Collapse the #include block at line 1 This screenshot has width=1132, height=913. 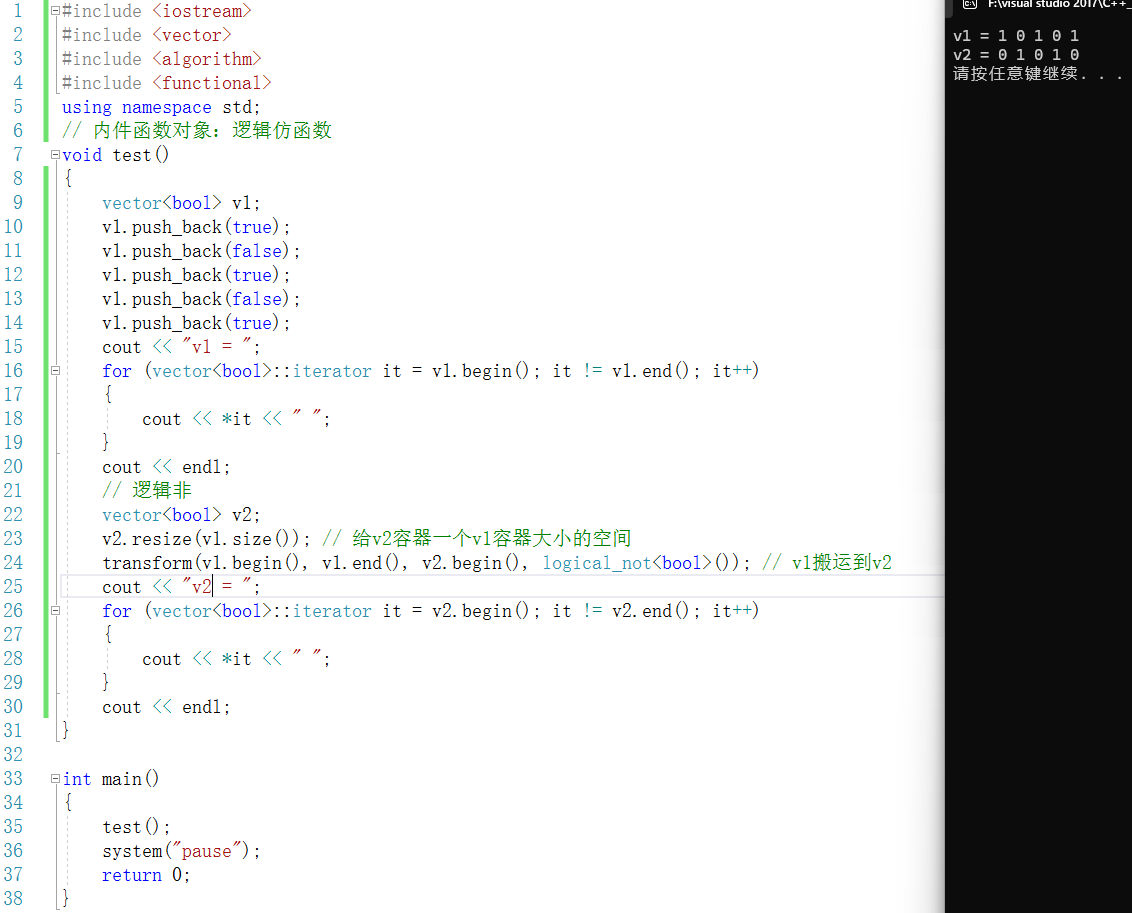[55, 11]
